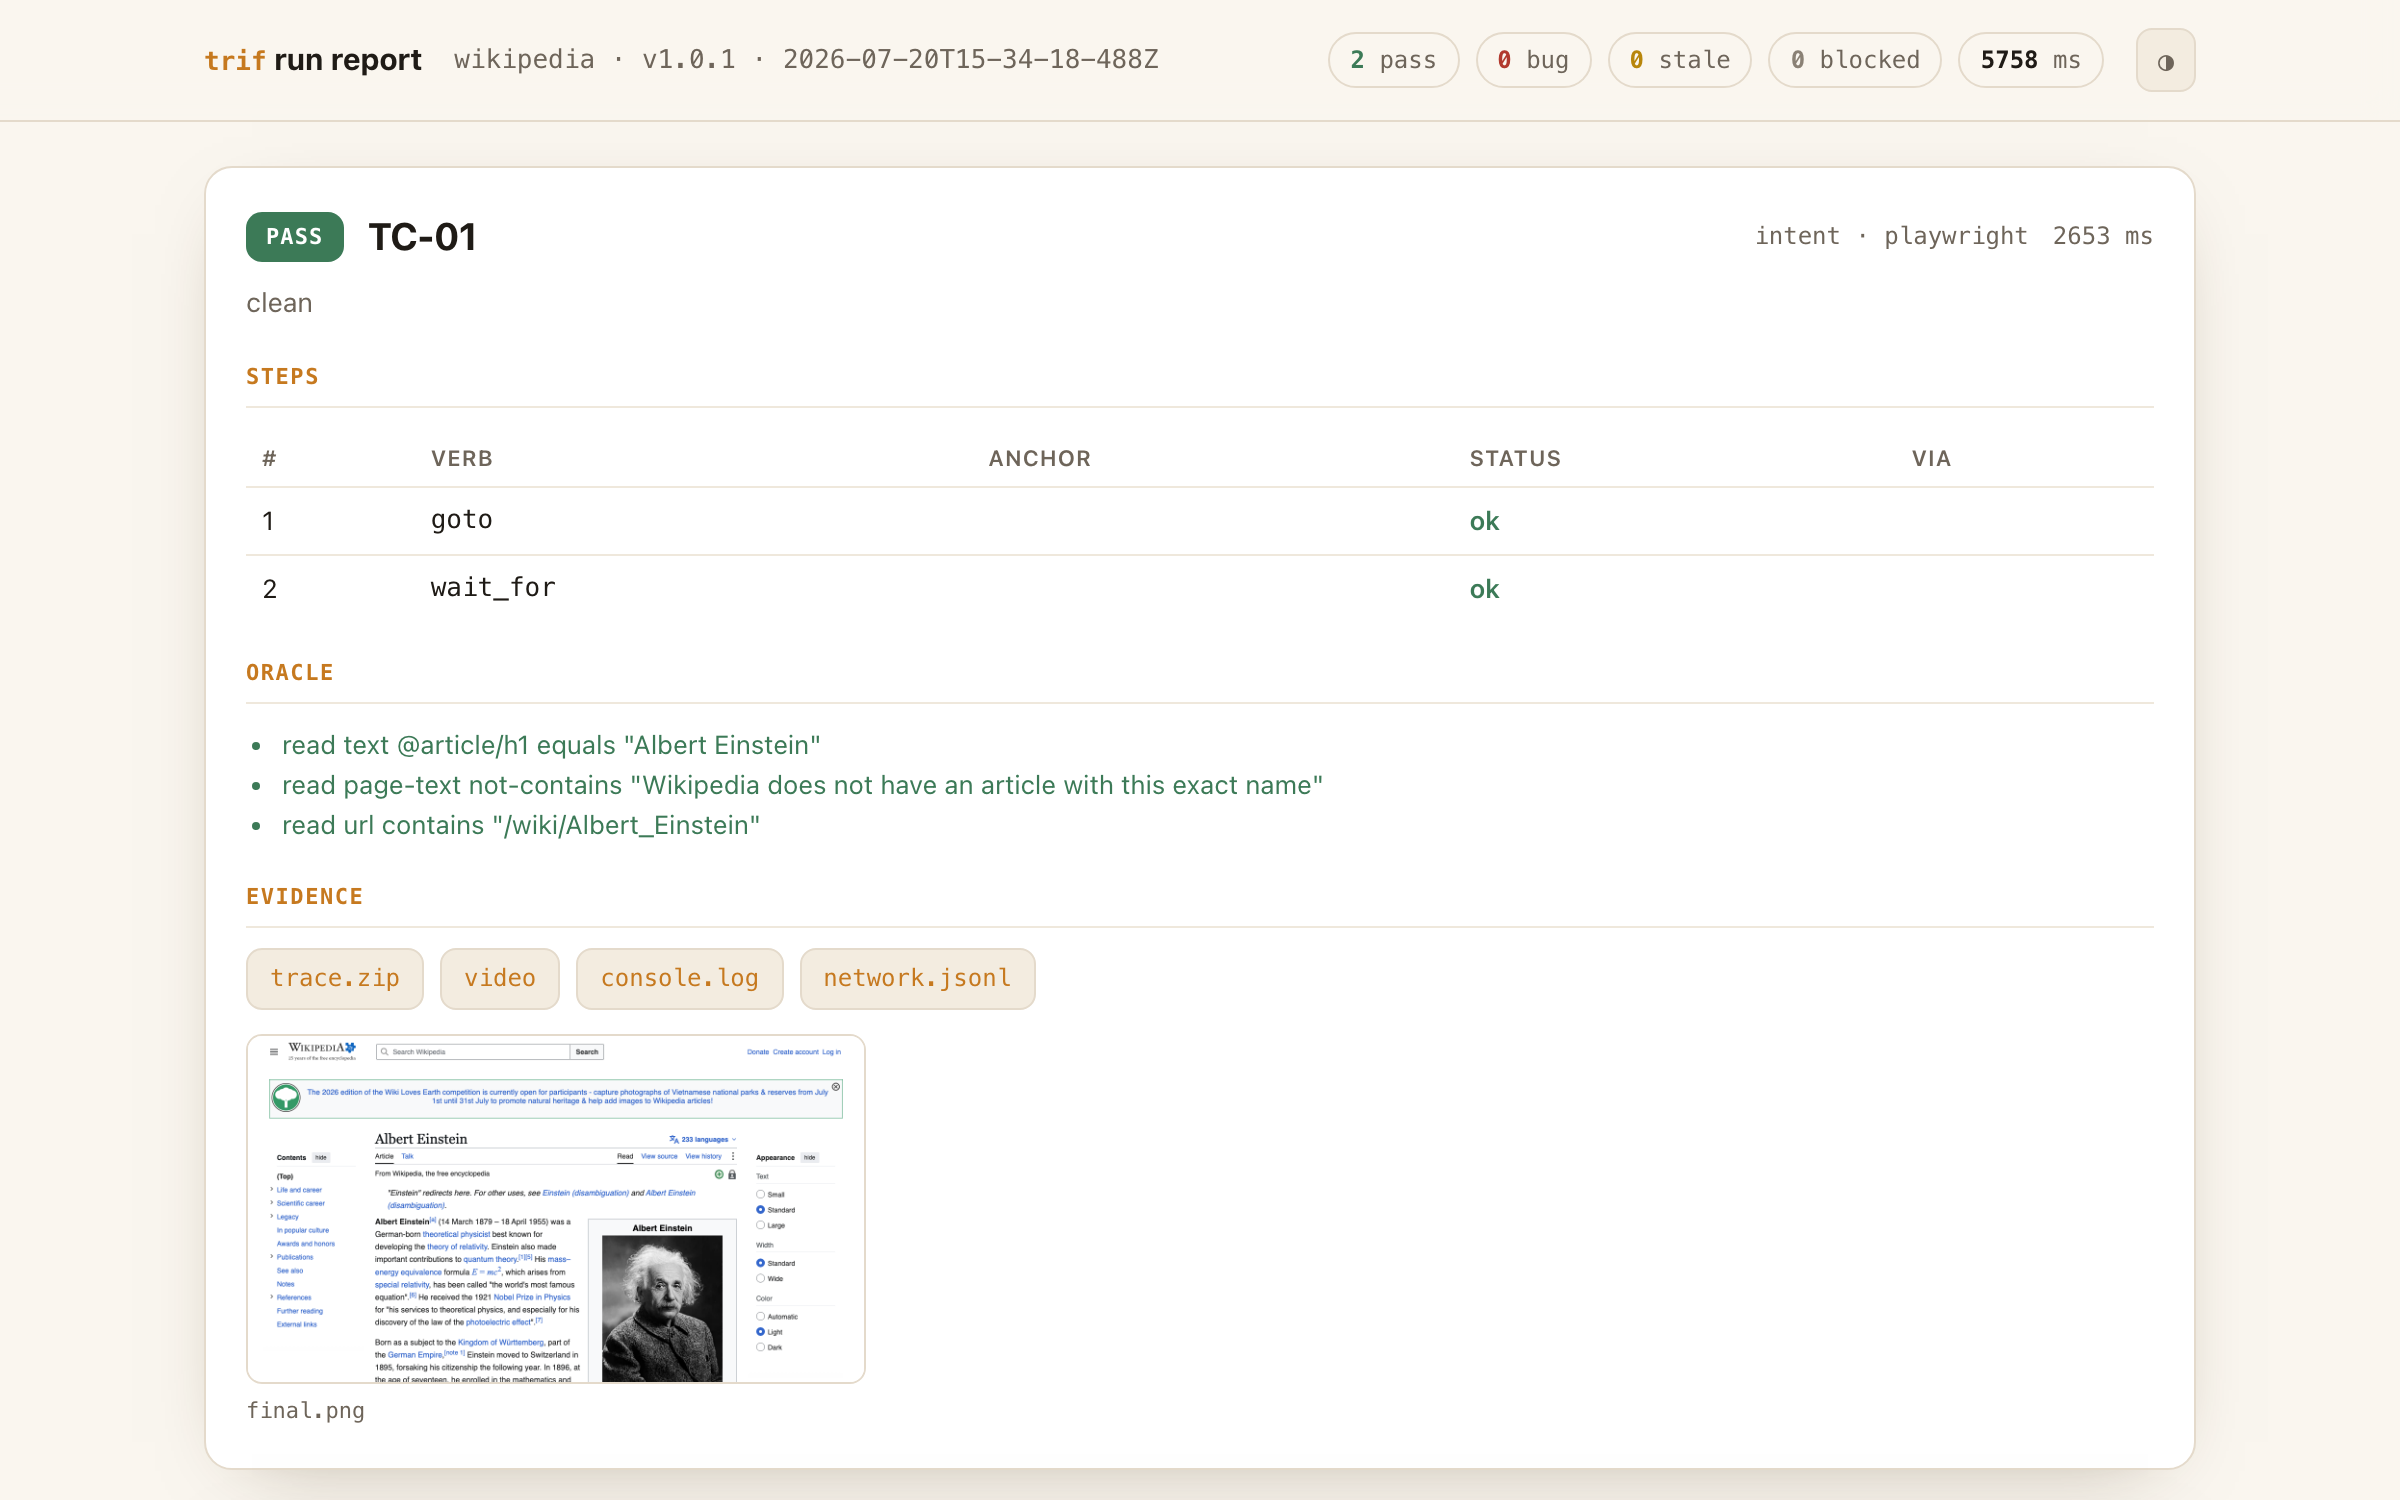Filter by the 0 blocked chip
Image resolution: width=2400 pixels, height=1500 pixels.
point(1855,60)
